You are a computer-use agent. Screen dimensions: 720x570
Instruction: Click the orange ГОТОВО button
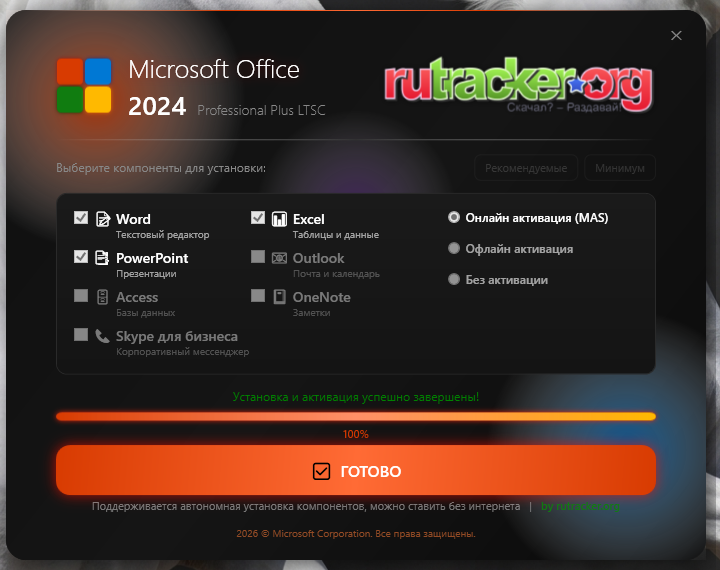[356, 470]
